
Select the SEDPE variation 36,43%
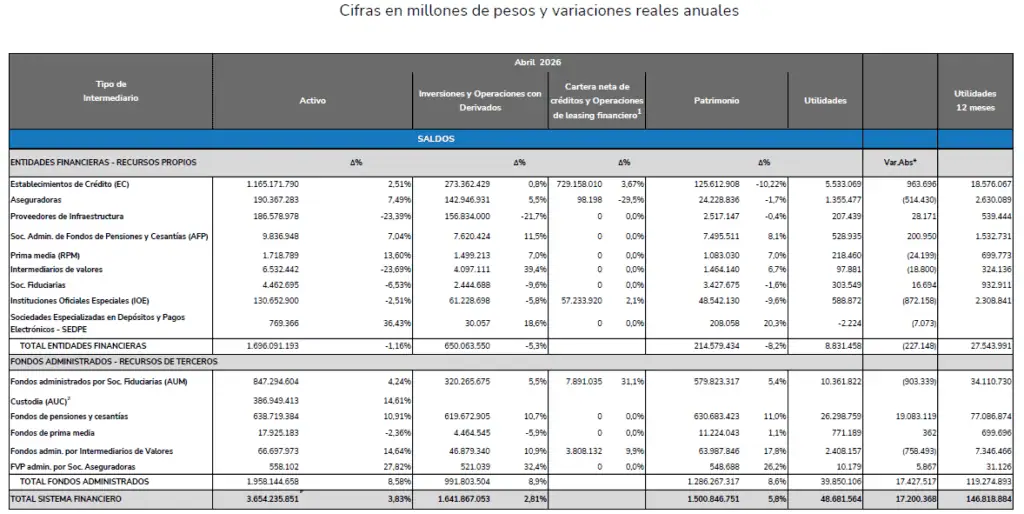[x=398, y=323]
